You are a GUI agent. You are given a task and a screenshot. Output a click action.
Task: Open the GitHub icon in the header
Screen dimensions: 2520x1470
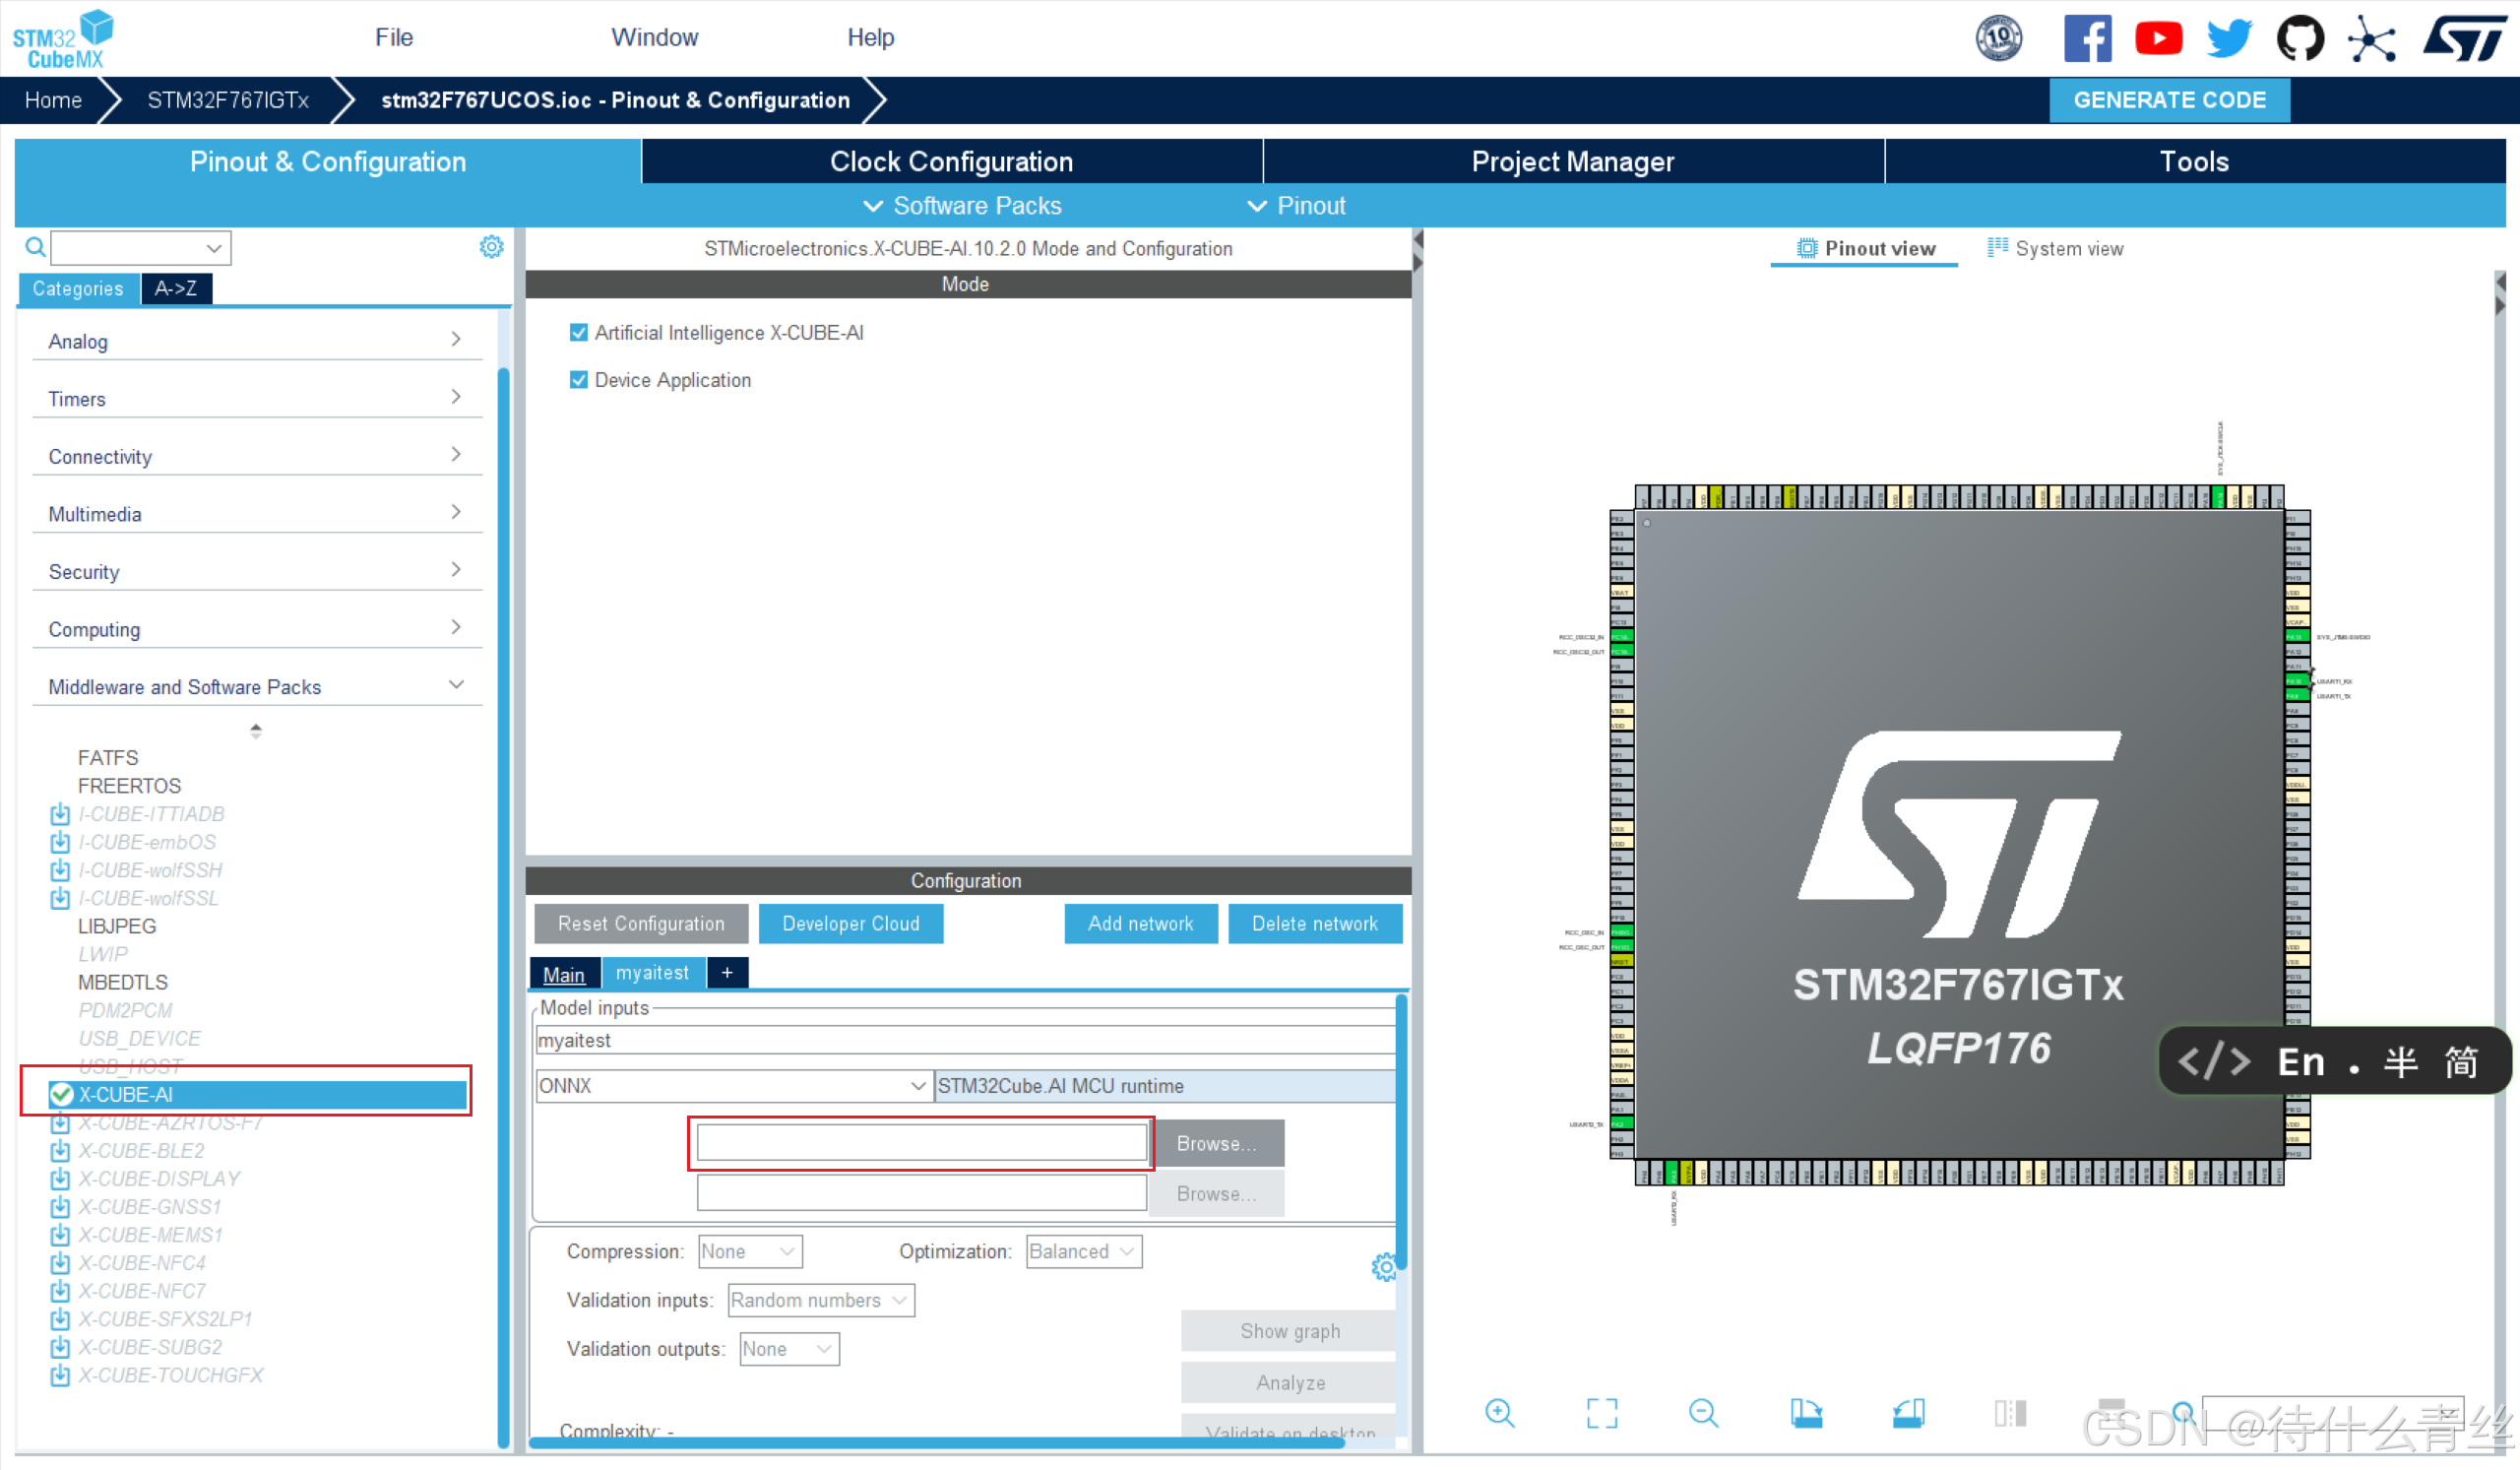click(2300, 38)
